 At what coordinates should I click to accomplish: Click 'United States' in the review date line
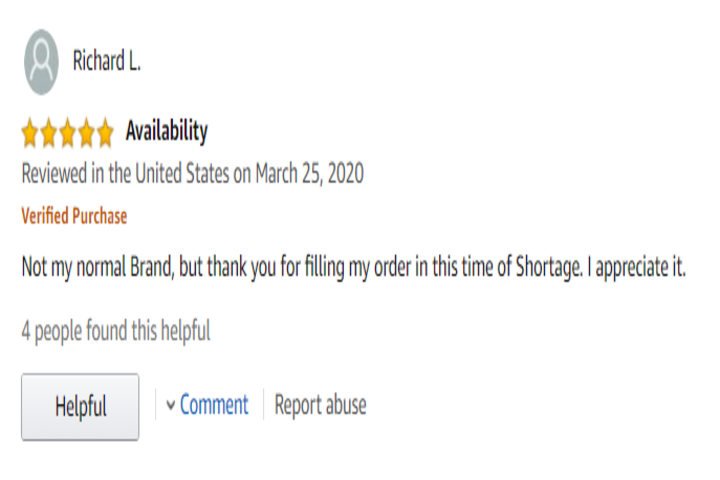182,174
